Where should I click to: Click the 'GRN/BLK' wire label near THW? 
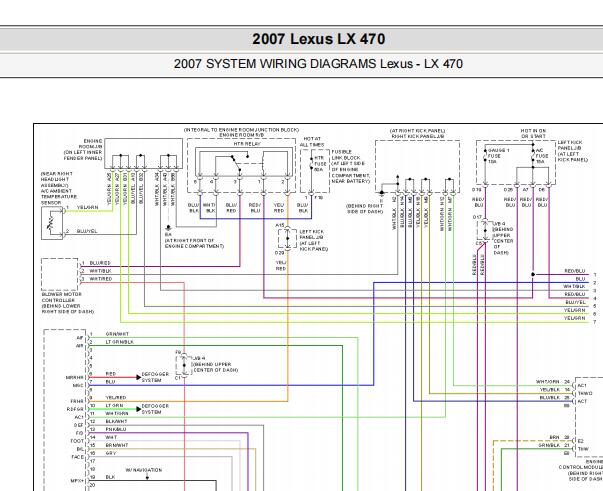pos(548,445)
